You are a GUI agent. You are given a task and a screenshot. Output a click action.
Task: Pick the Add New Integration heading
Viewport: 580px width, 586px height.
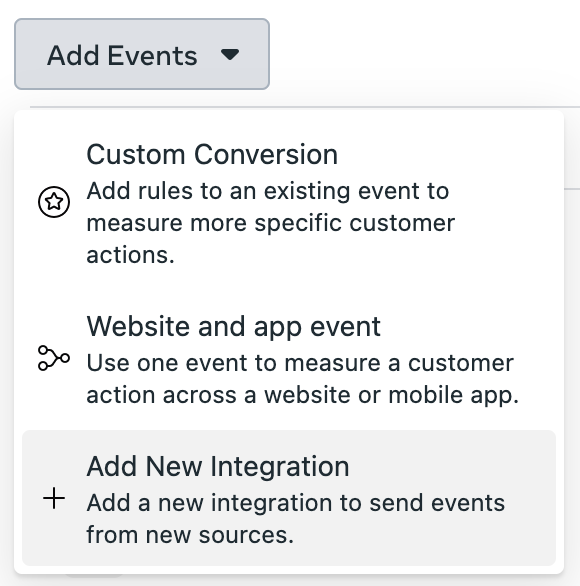click(218, 466)
